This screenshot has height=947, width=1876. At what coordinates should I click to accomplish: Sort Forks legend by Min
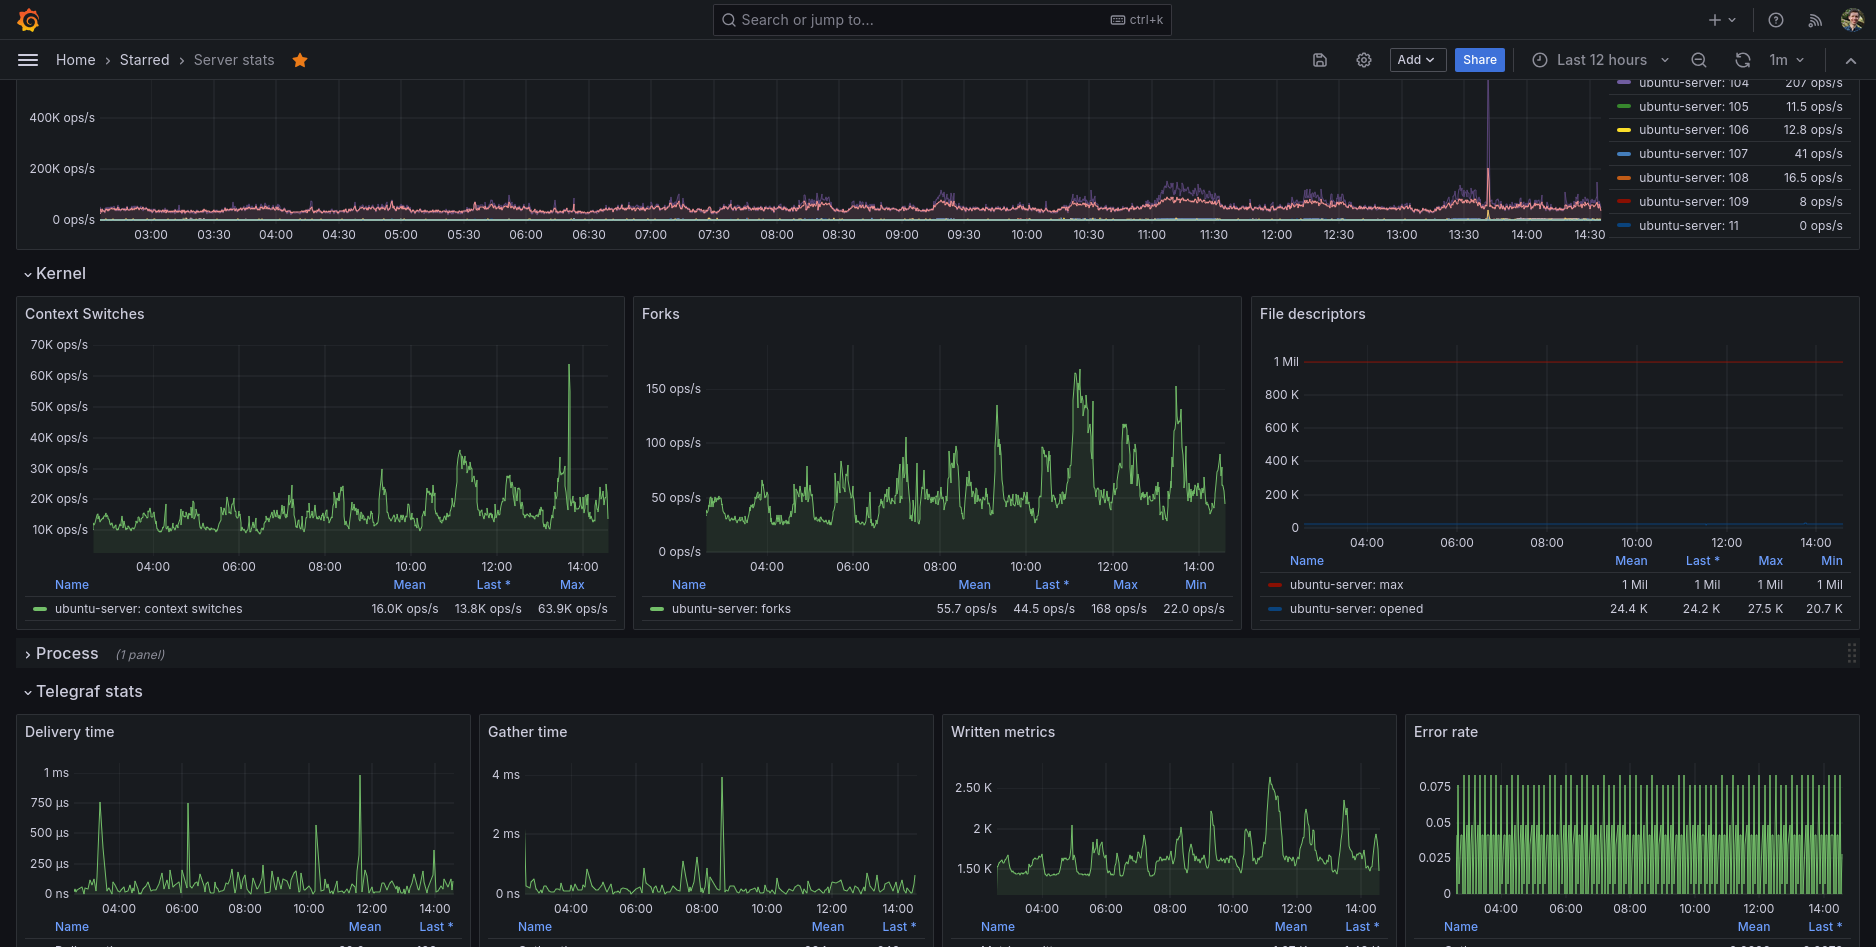coord(1196,585)
